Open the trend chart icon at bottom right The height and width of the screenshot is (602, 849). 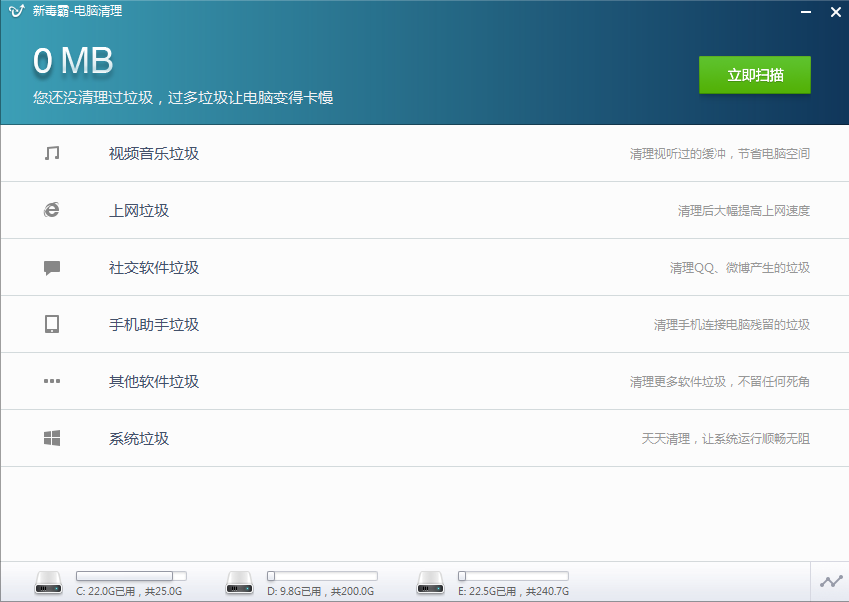pos(830,581)
